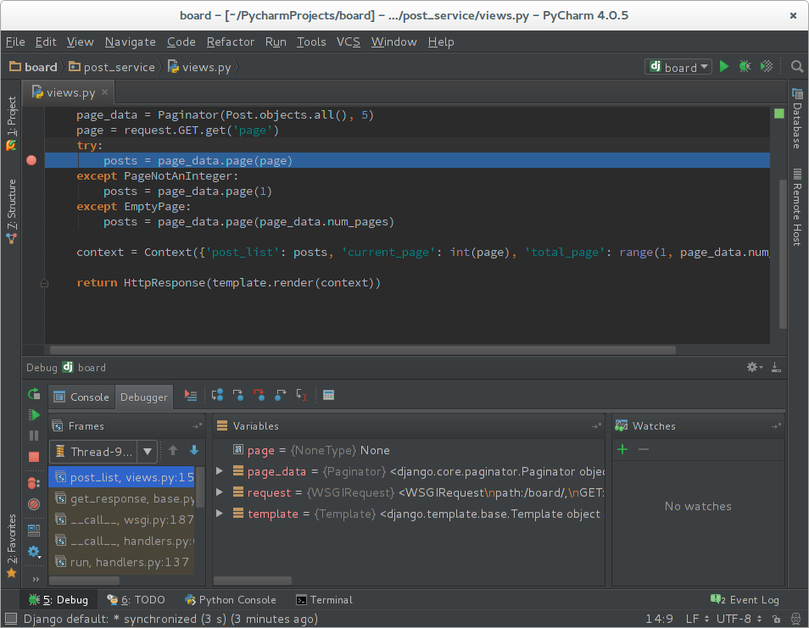Select __call__, wsgi.py:187 frame
Screen dimensions: 809x628
click(x=122, y=520)
